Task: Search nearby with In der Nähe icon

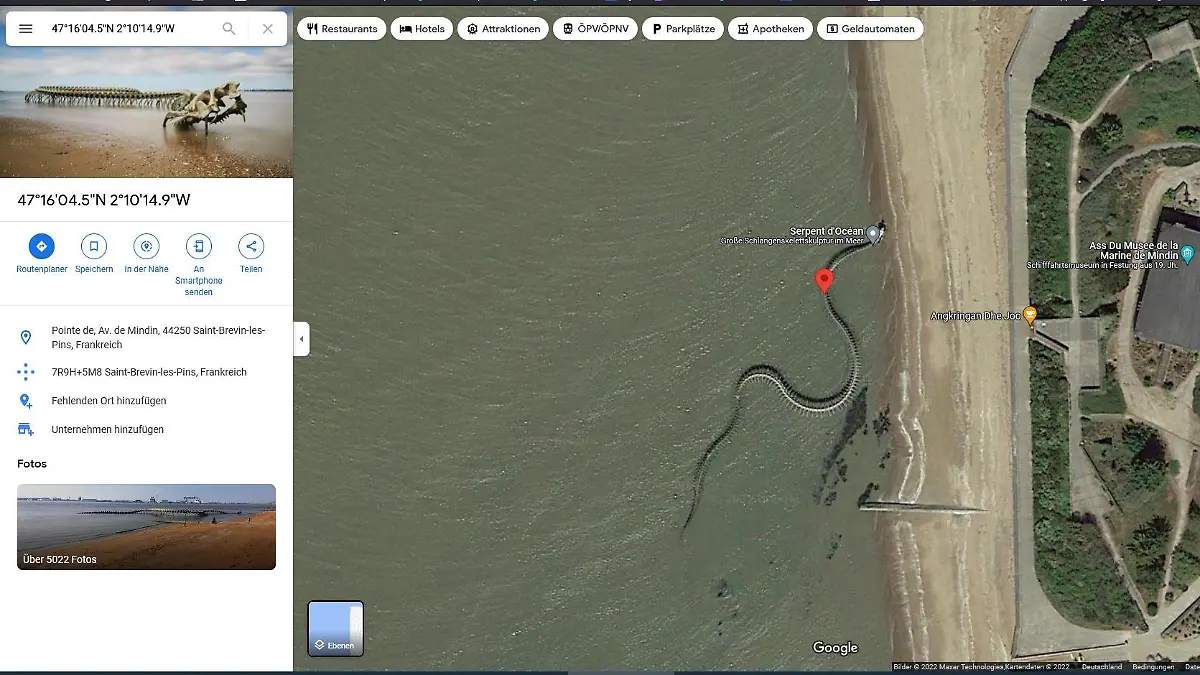Action: [x=146, y=246]
